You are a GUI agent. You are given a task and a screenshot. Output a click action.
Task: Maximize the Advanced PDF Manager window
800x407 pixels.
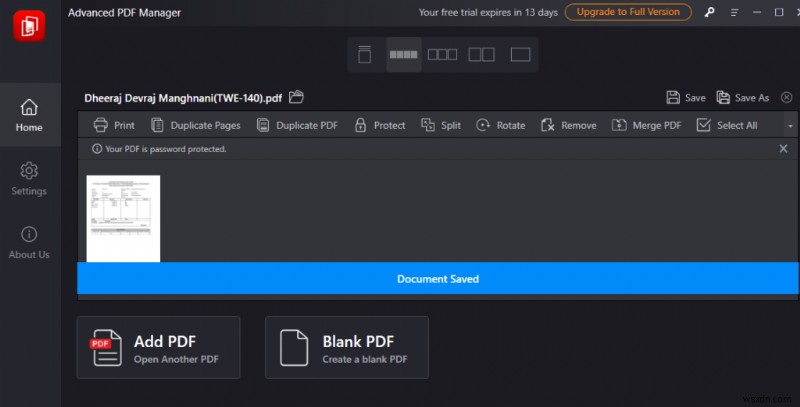pyautogui.click(x=779, y=12)
